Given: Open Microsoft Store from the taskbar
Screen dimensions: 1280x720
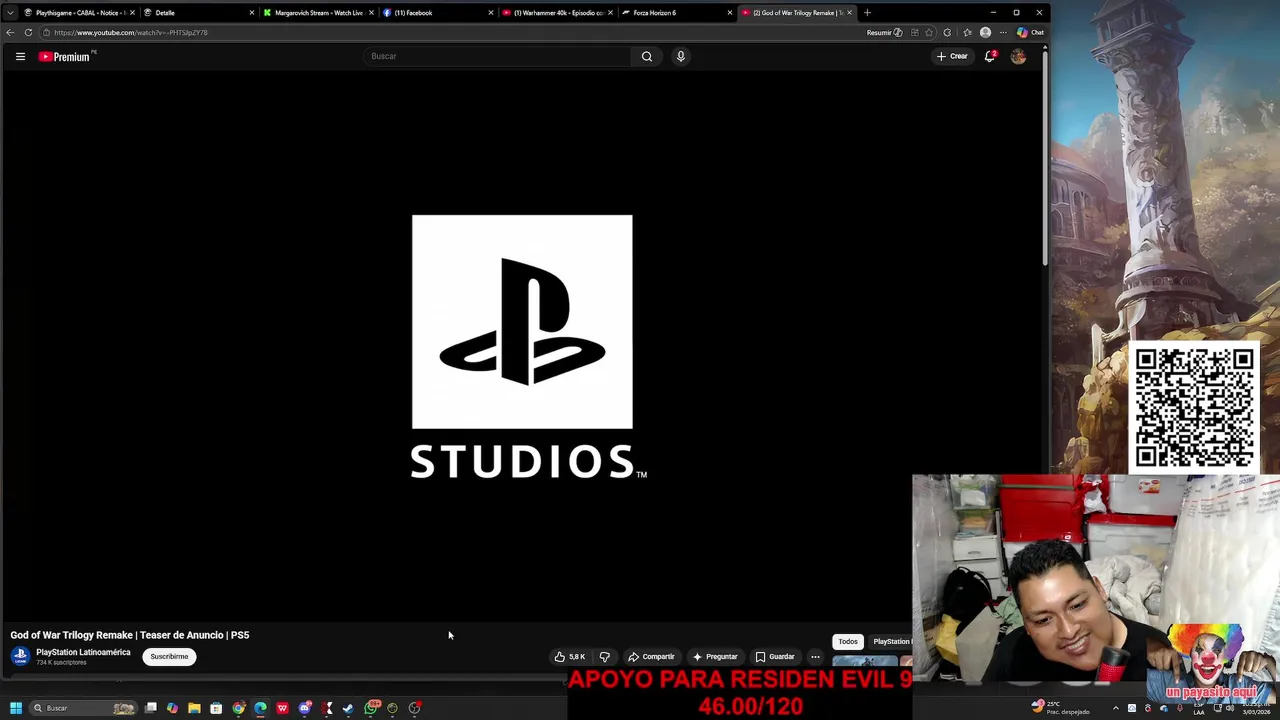Looking at the screenshot, I should click(216, 708).
